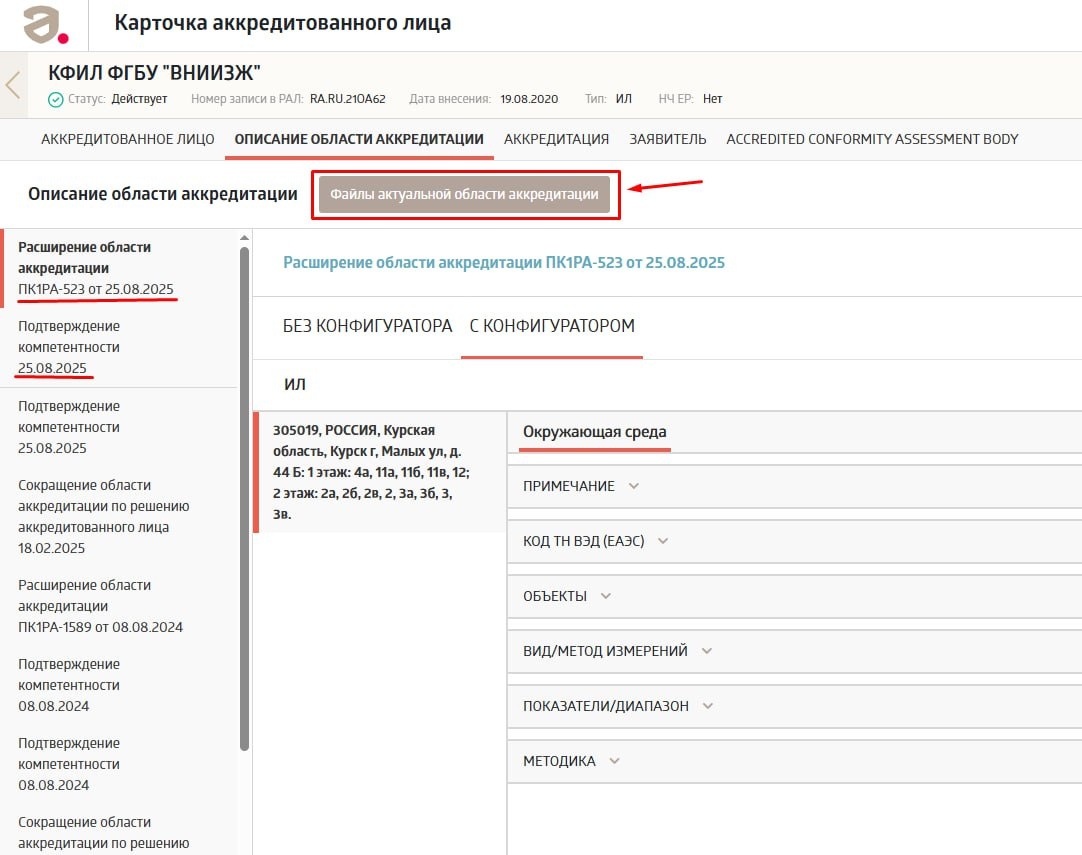Switch to the АККРЕДИТАЦИЯ tab
This screenshot has width=1082, height=855.
(556, 139)
